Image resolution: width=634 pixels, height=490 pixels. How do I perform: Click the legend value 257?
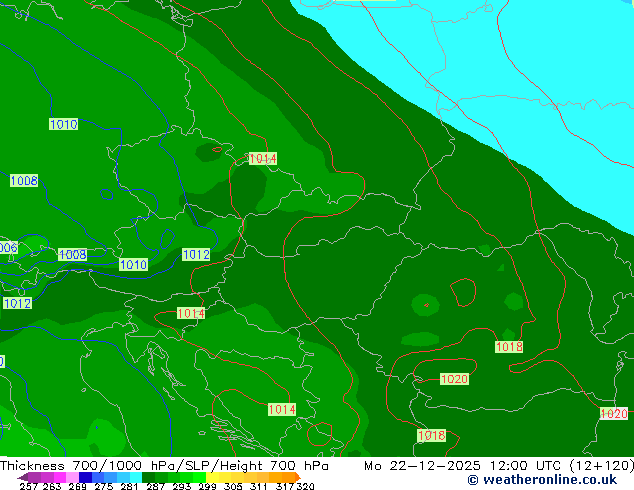coord(28,486)
